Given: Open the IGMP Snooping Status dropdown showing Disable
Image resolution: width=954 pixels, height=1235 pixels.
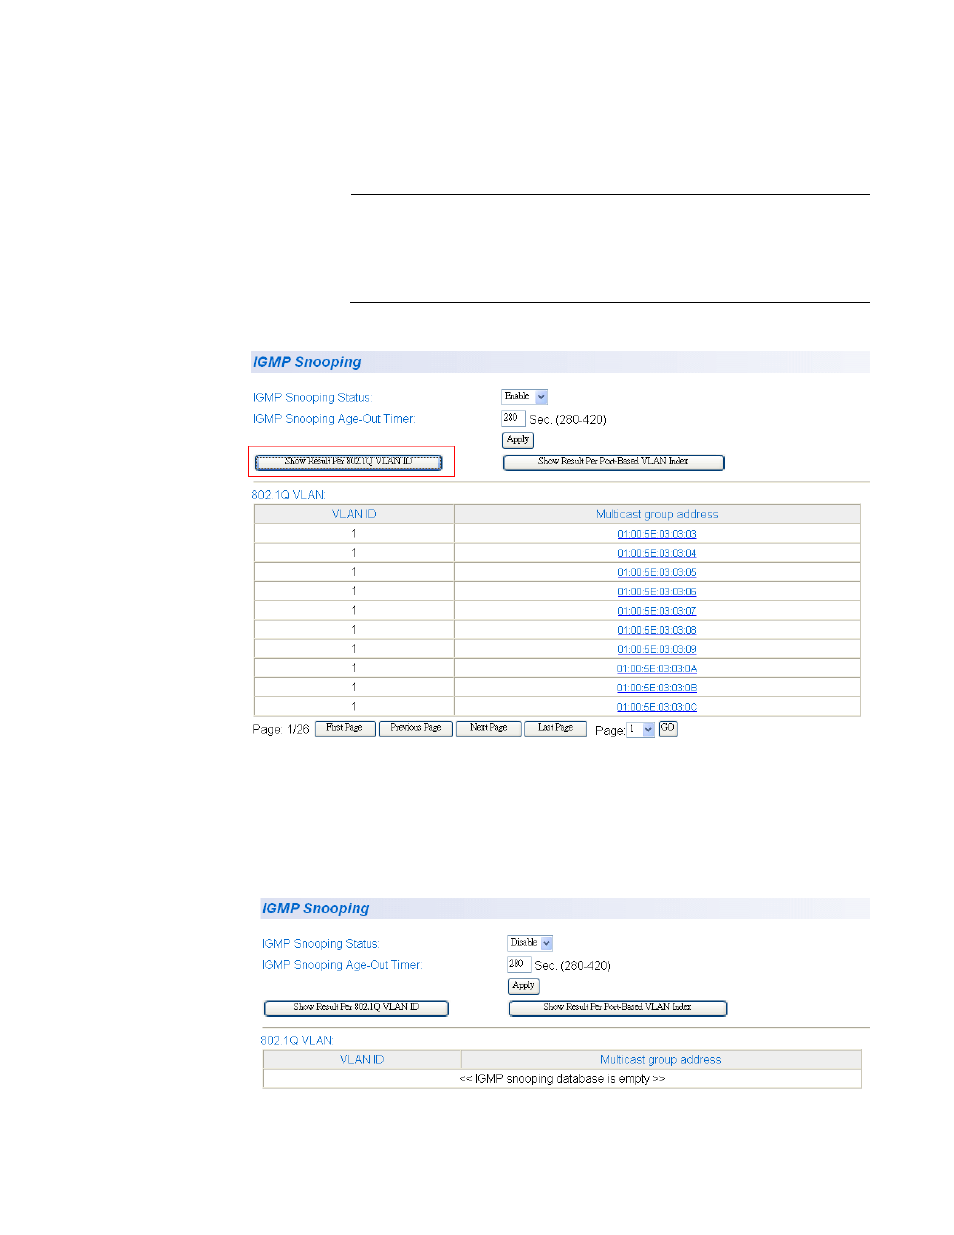Looking at the screenshot, I should 530,943.
